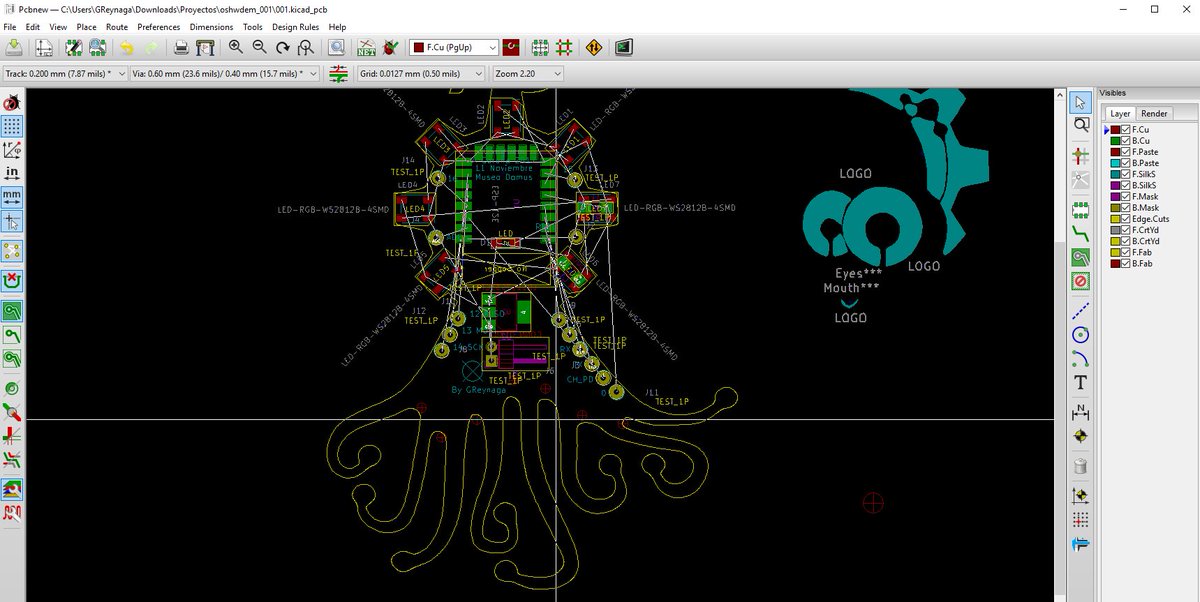Click the Delete items (trash) tool
Image resolution: width=1200 pixels, height=602 pixels.
[x=1080, y=466]
